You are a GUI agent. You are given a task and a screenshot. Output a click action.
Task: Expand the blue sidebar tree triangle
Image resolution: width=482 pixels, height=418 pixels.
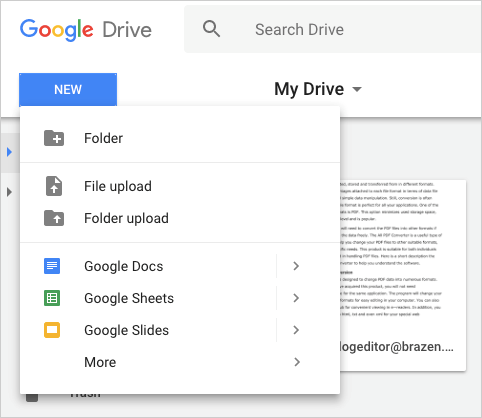point(9,152)
